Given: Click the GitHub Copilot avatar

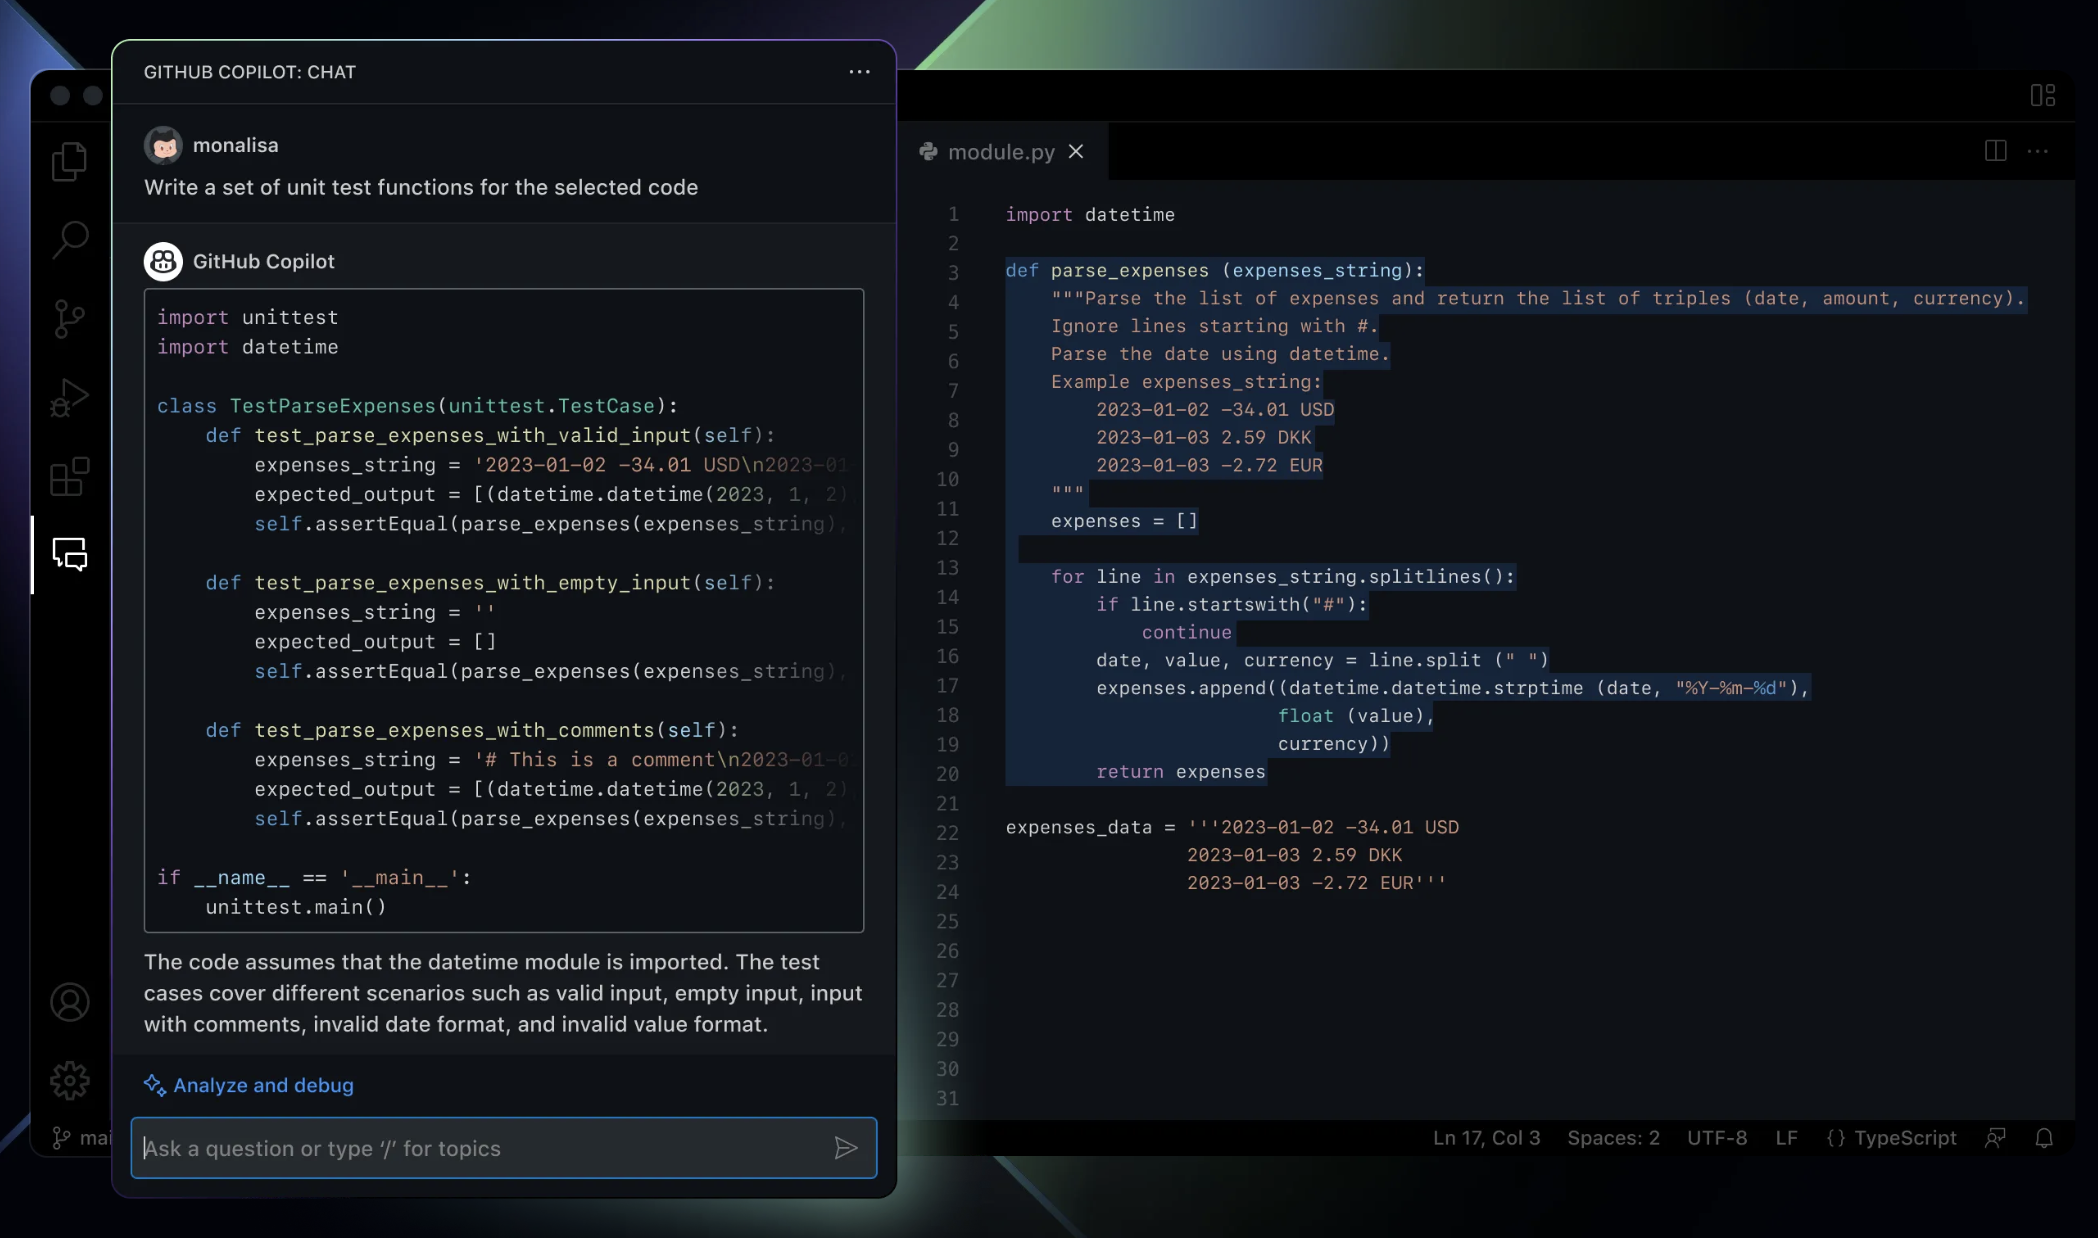Looking at the screenshot, I should click(x=163, y=261).
